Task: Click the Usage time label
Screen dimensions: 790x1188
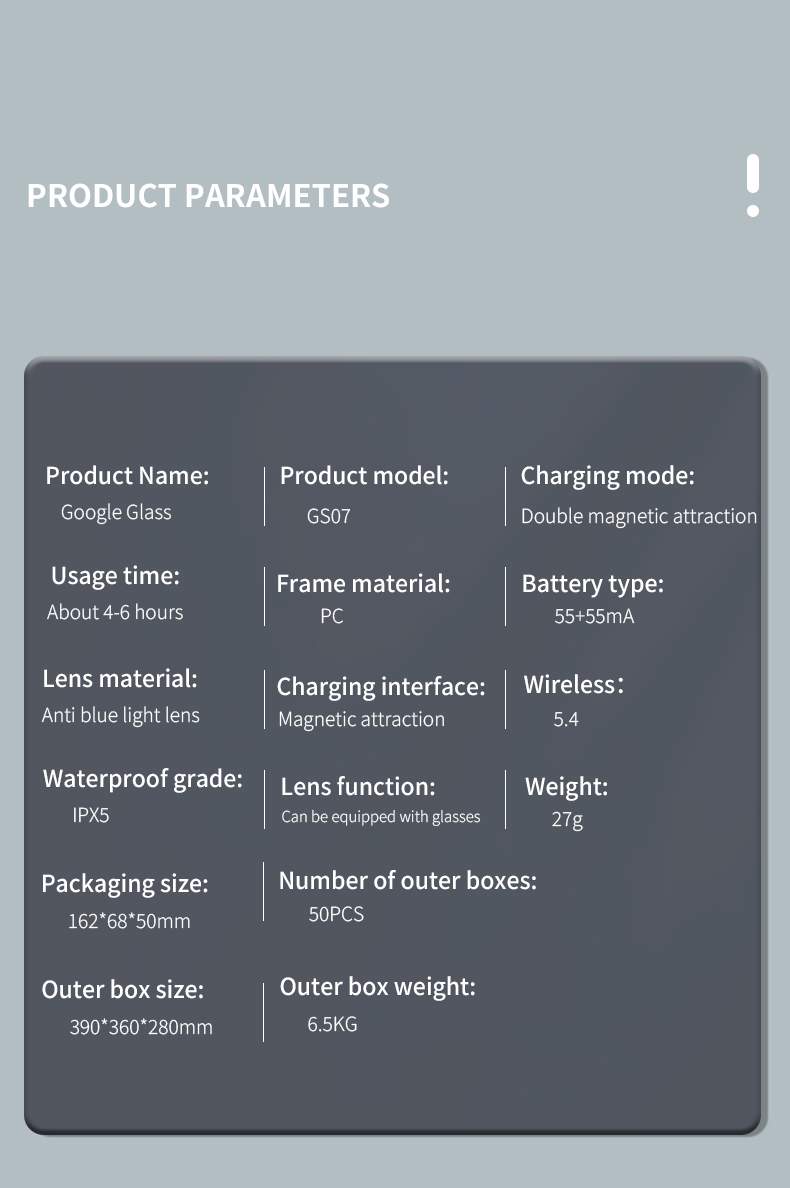Action: coord(115,576)
